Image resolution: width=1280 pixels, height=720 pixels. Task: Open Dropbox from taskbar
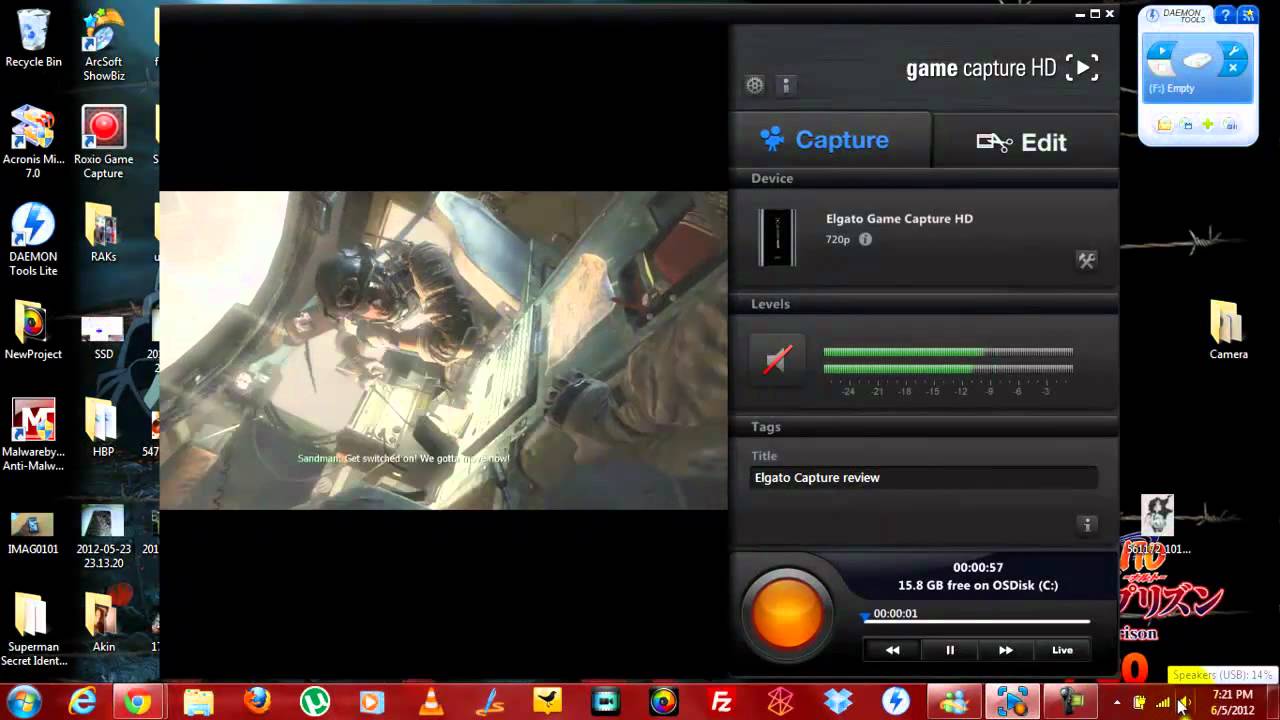[x=837, y=702]
